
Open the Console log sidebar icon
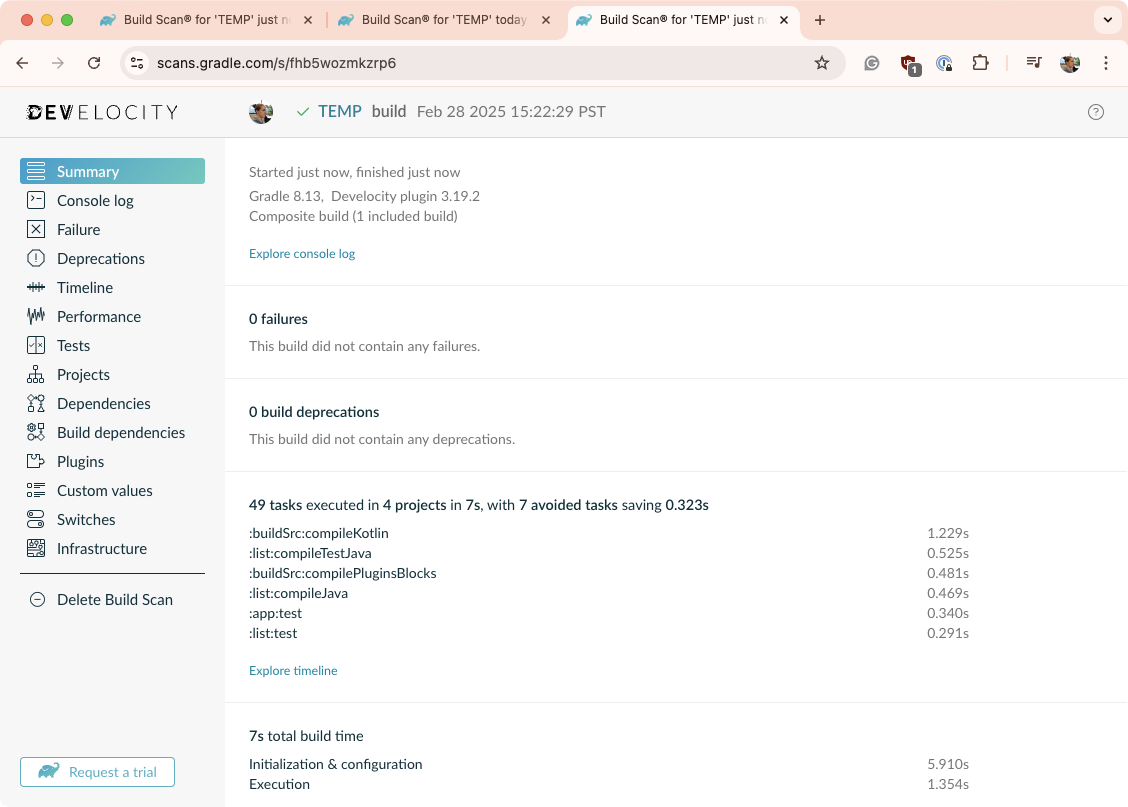pos(36,201)
